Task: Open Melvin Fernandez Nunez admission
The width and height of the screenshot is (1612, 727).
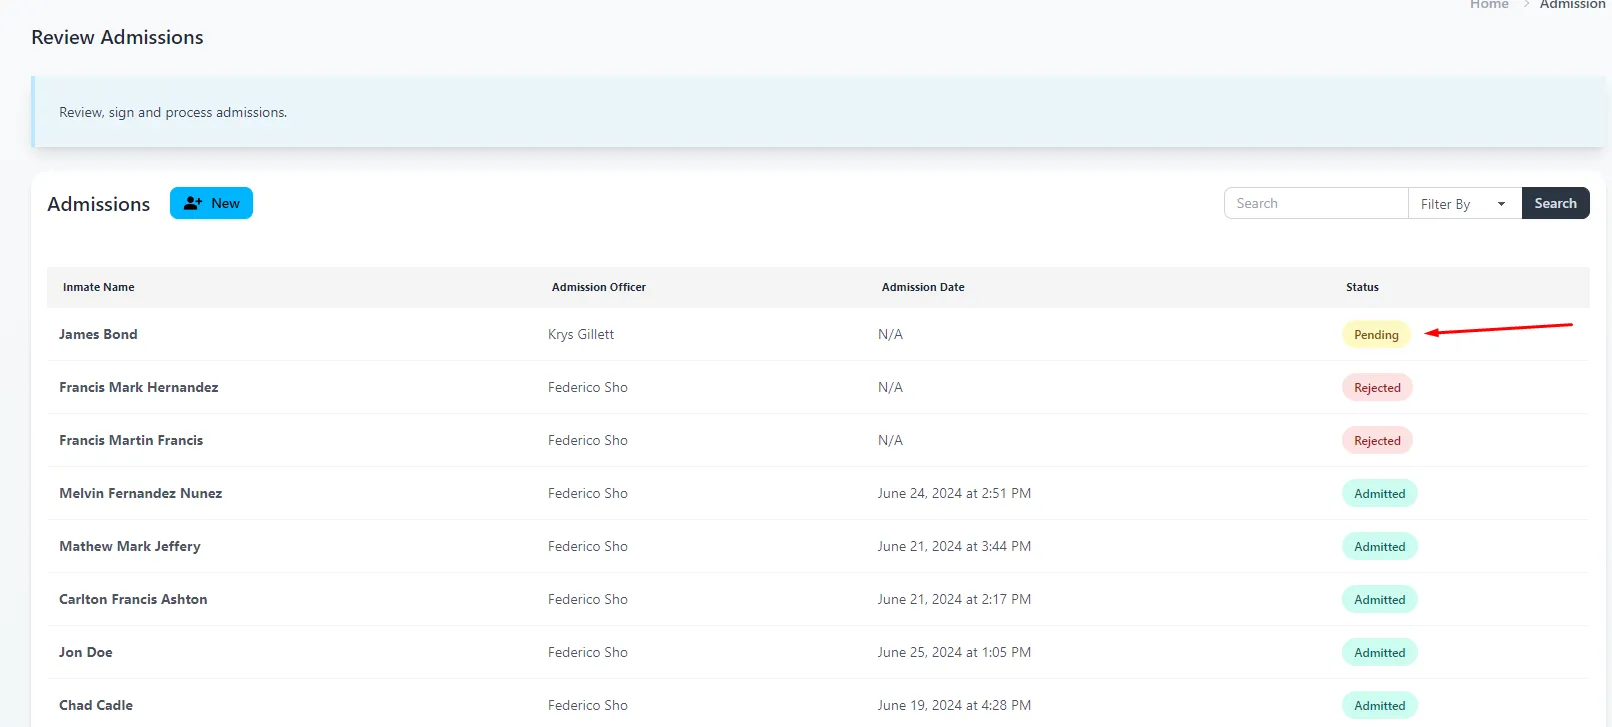Action: tap(140, 493)
